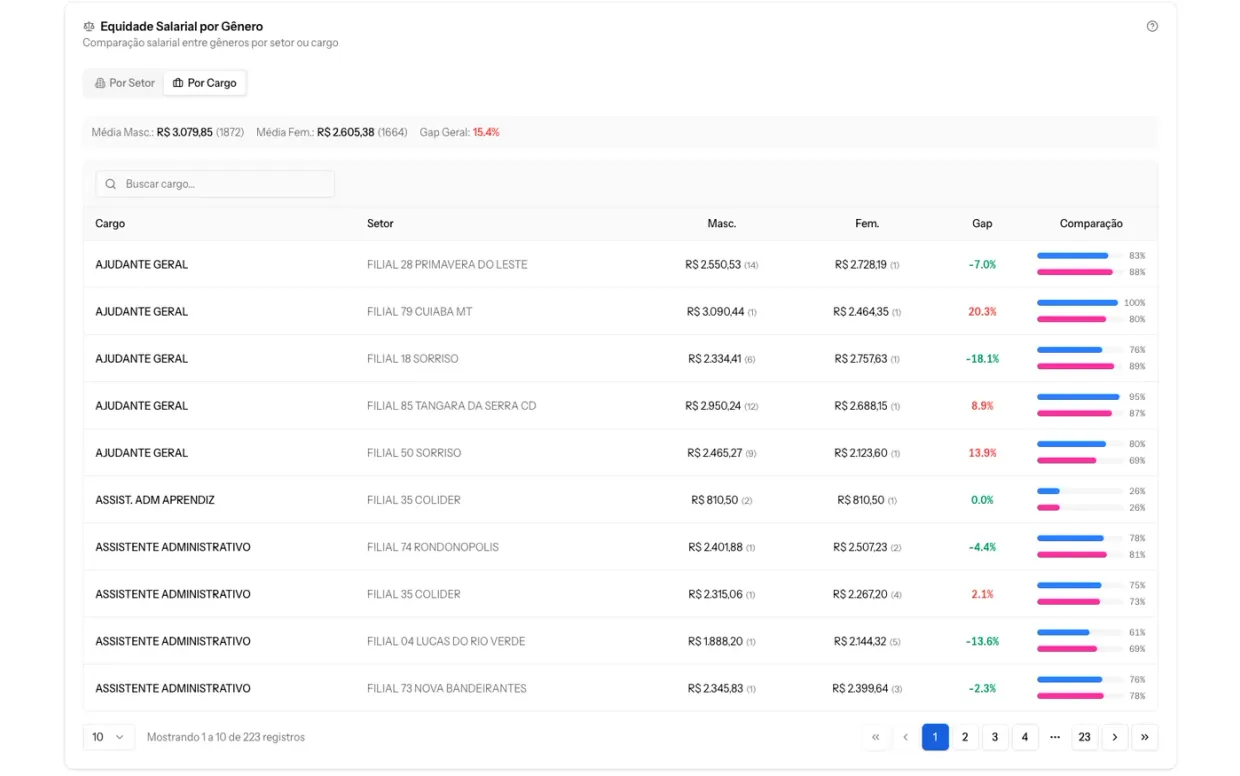
Task: Go to page 23
Action: point(1085,737)
